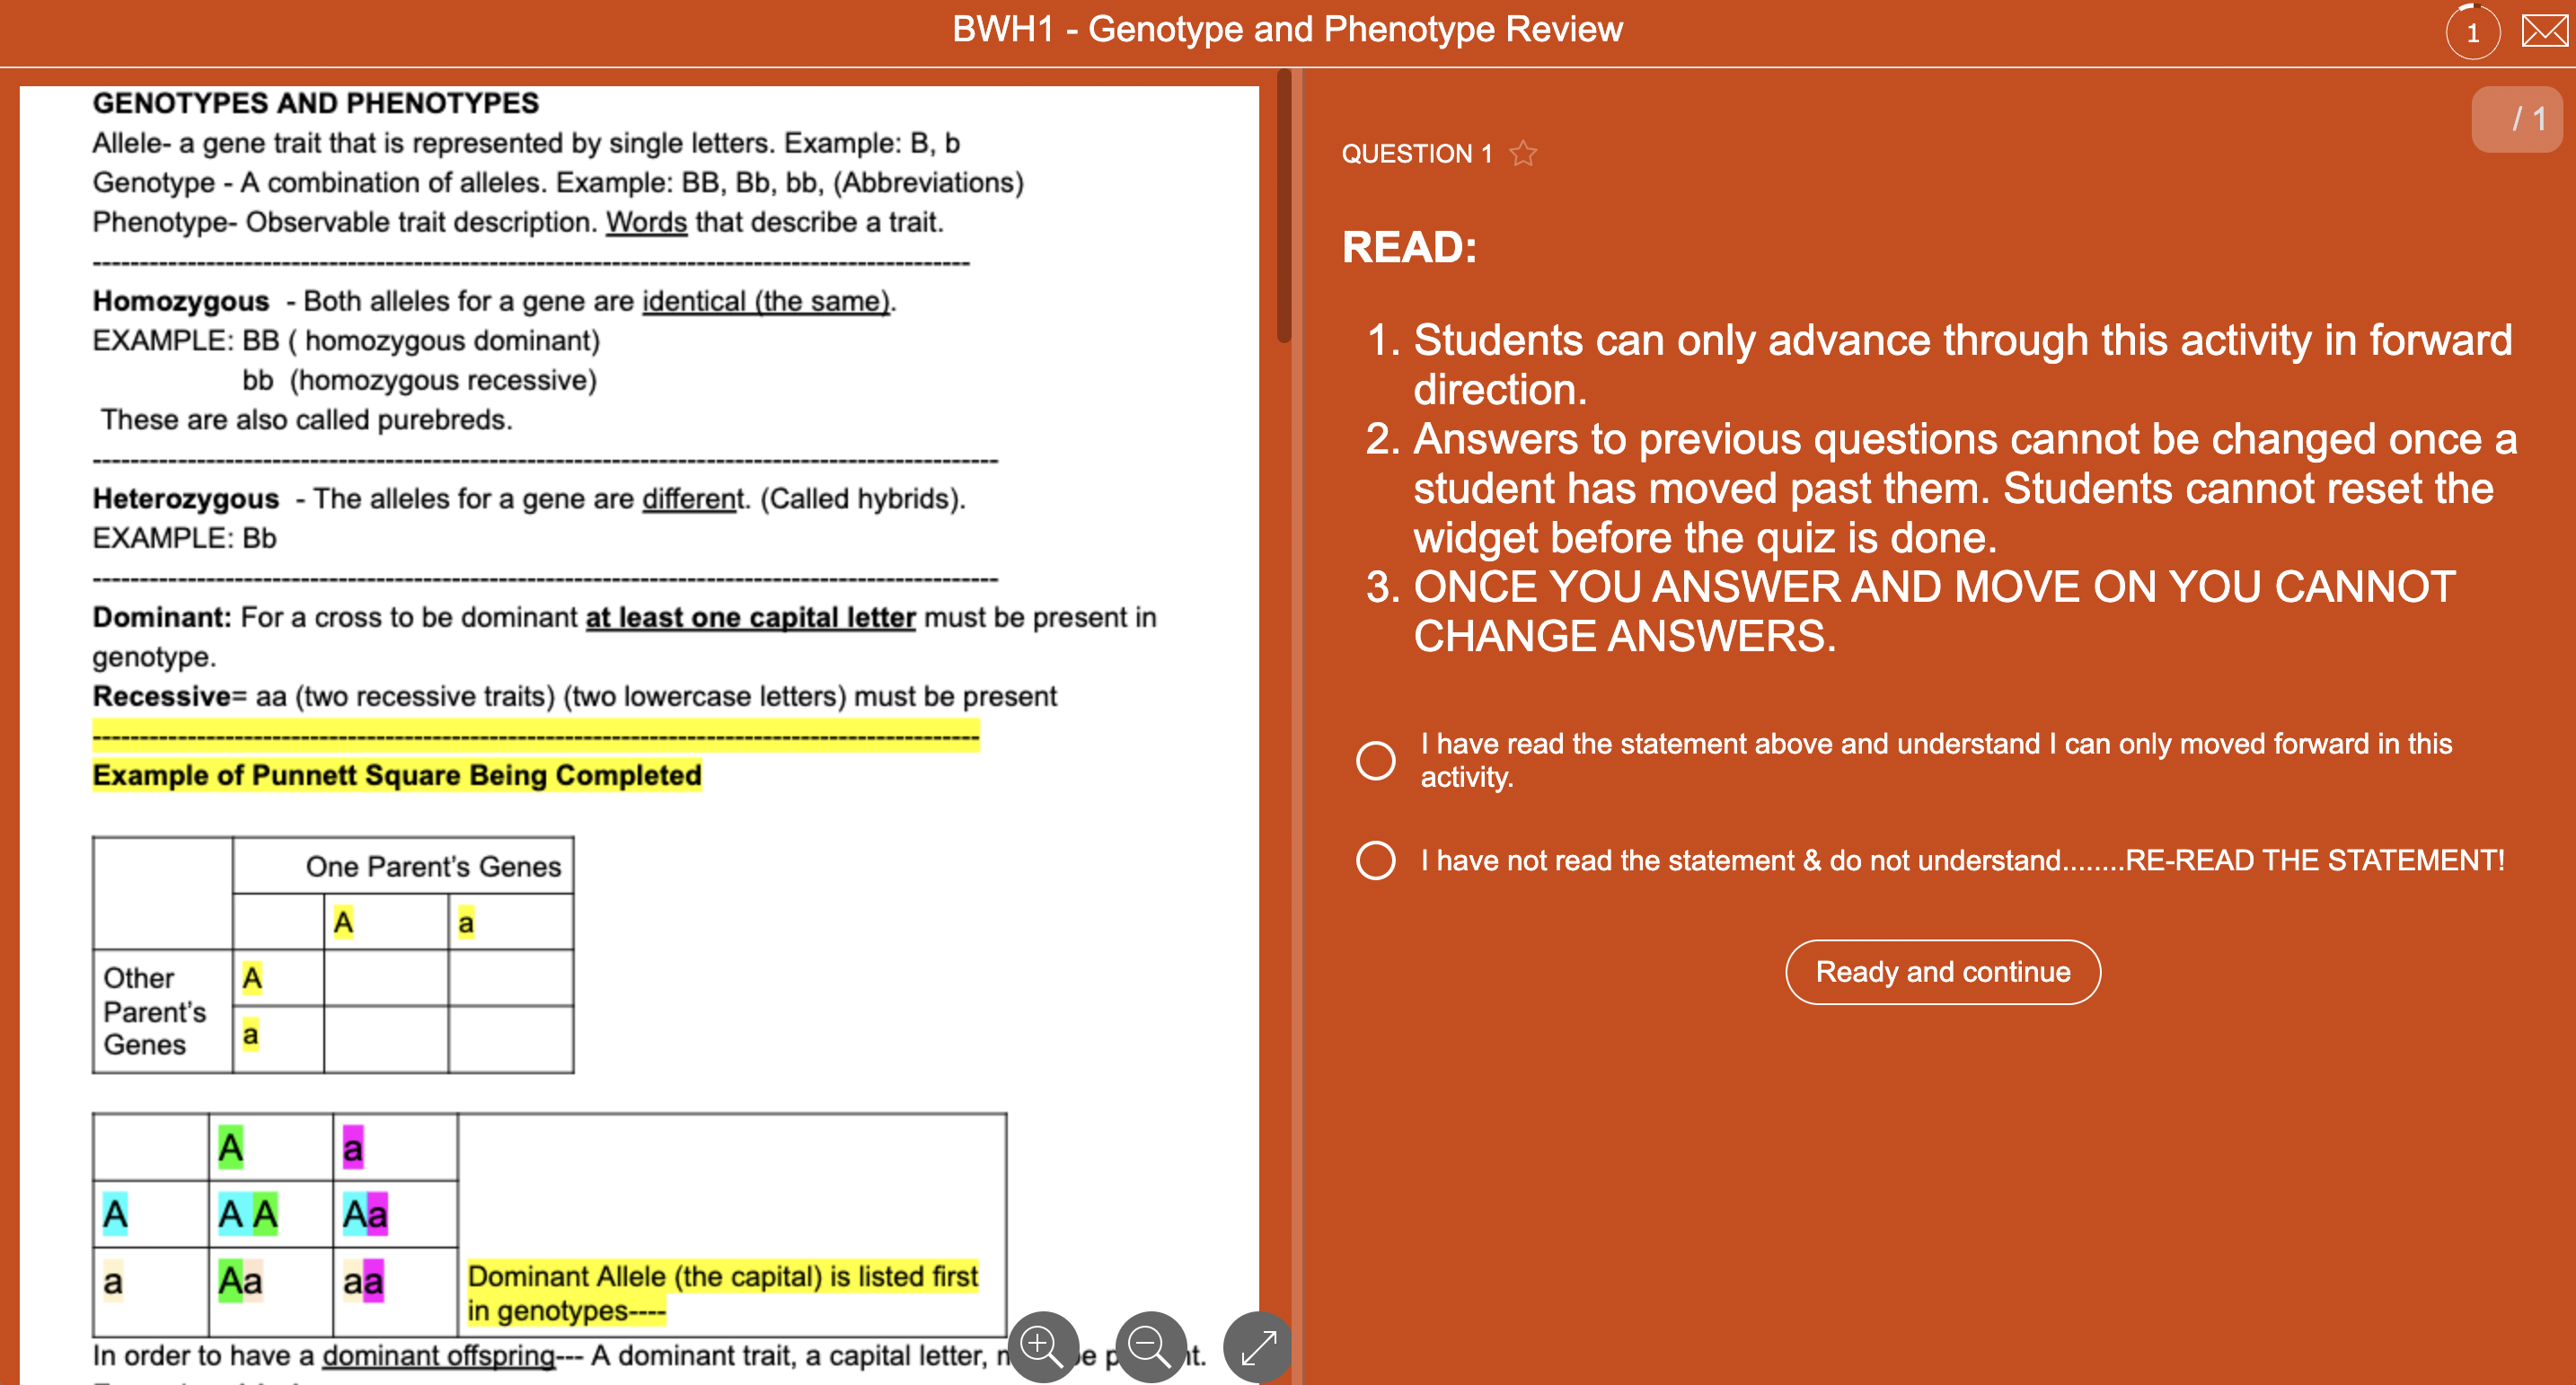Click the QUESTION 1 label
2576x1385 pixels.
point(1416,153)
